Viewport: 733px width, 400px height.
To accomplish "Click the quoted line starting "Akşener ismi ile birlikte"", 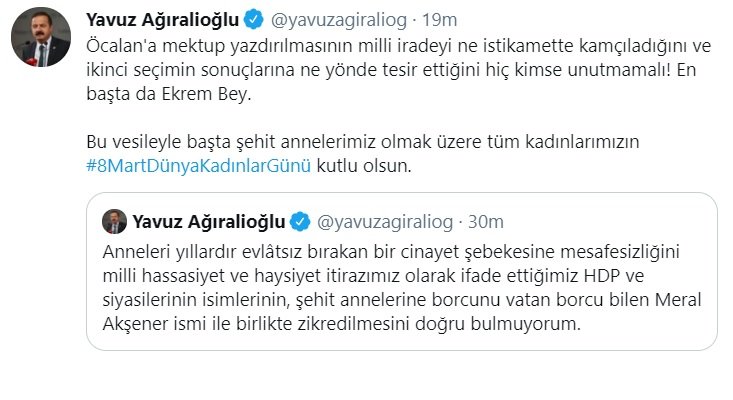I will tap(342, 323).
